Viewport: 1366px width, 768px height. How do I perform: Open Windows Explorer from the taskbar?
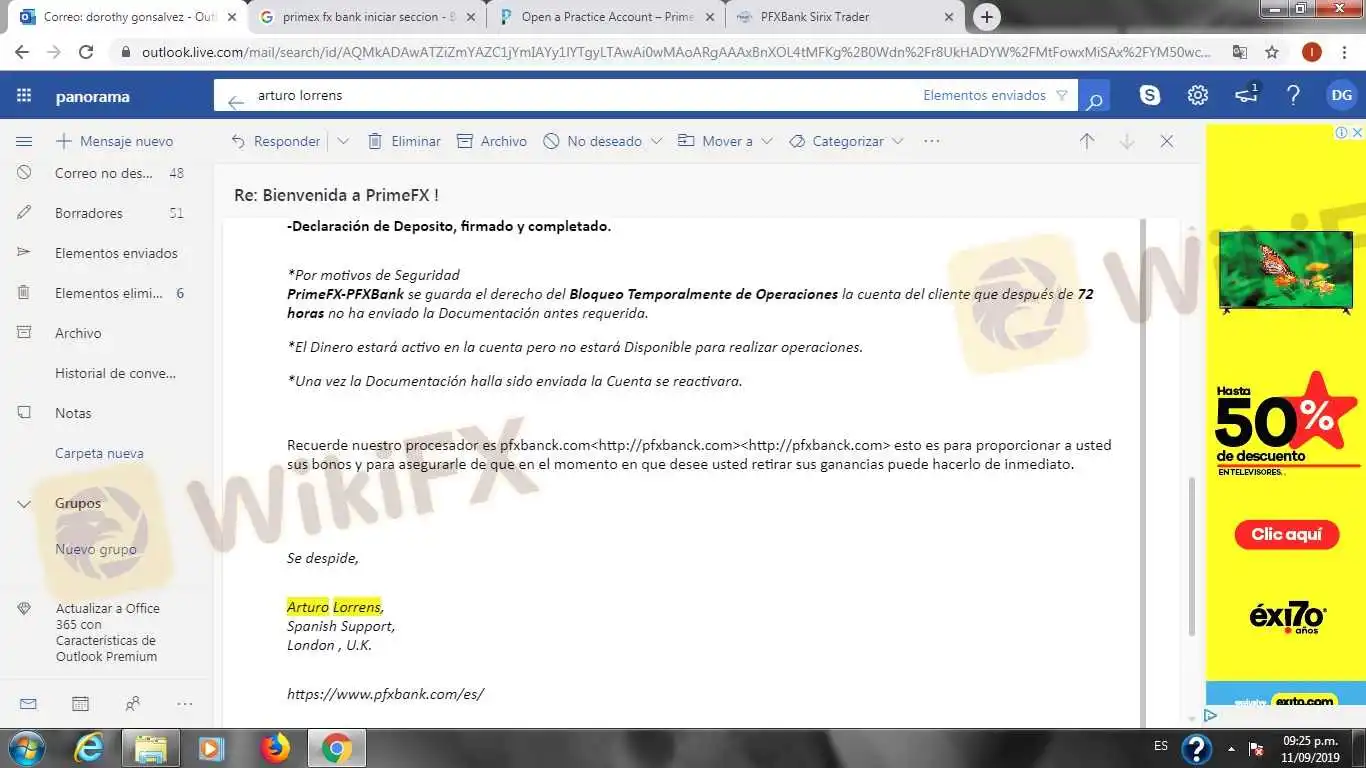point(150,748)
